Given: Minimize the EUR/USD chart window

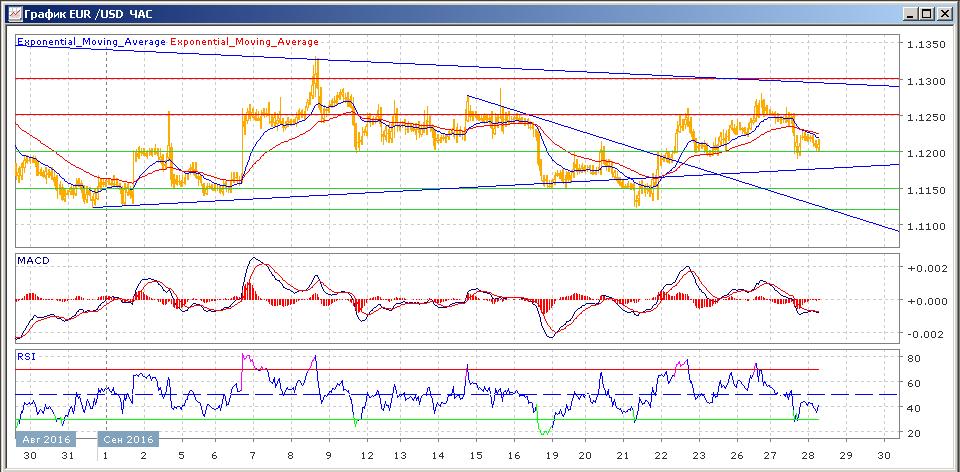Looking at the screenshot, I should [910, 13].
